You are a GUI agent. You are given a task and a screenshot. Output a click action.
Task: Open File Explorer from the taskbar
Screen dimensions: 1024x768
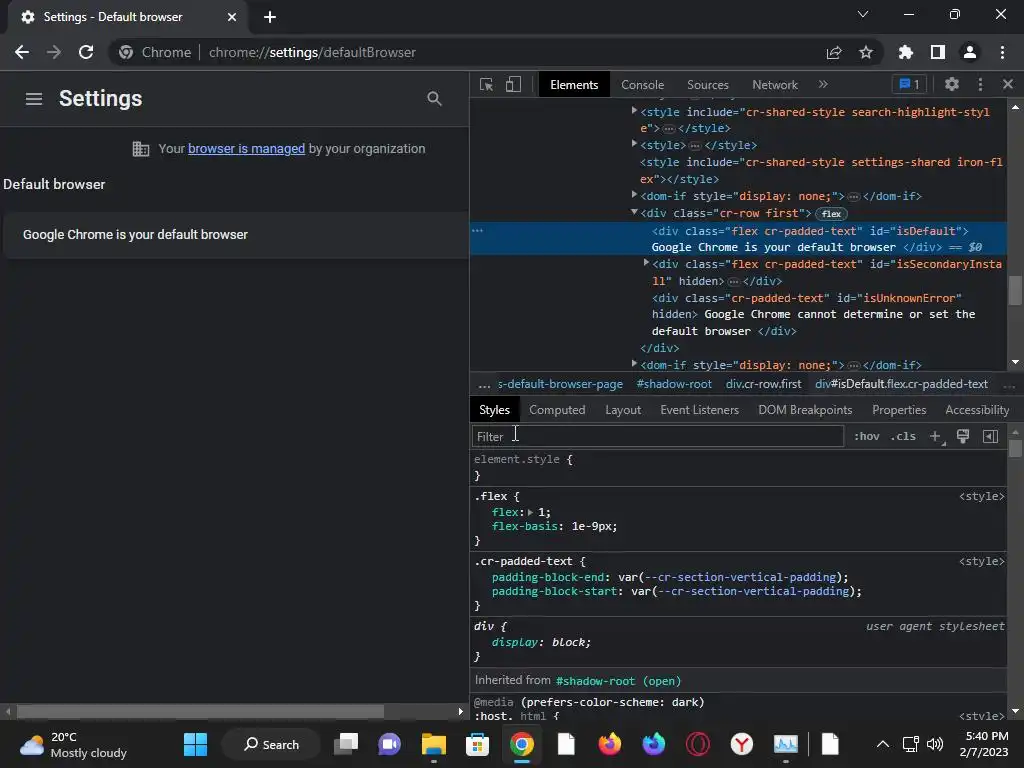click(434, 744)
